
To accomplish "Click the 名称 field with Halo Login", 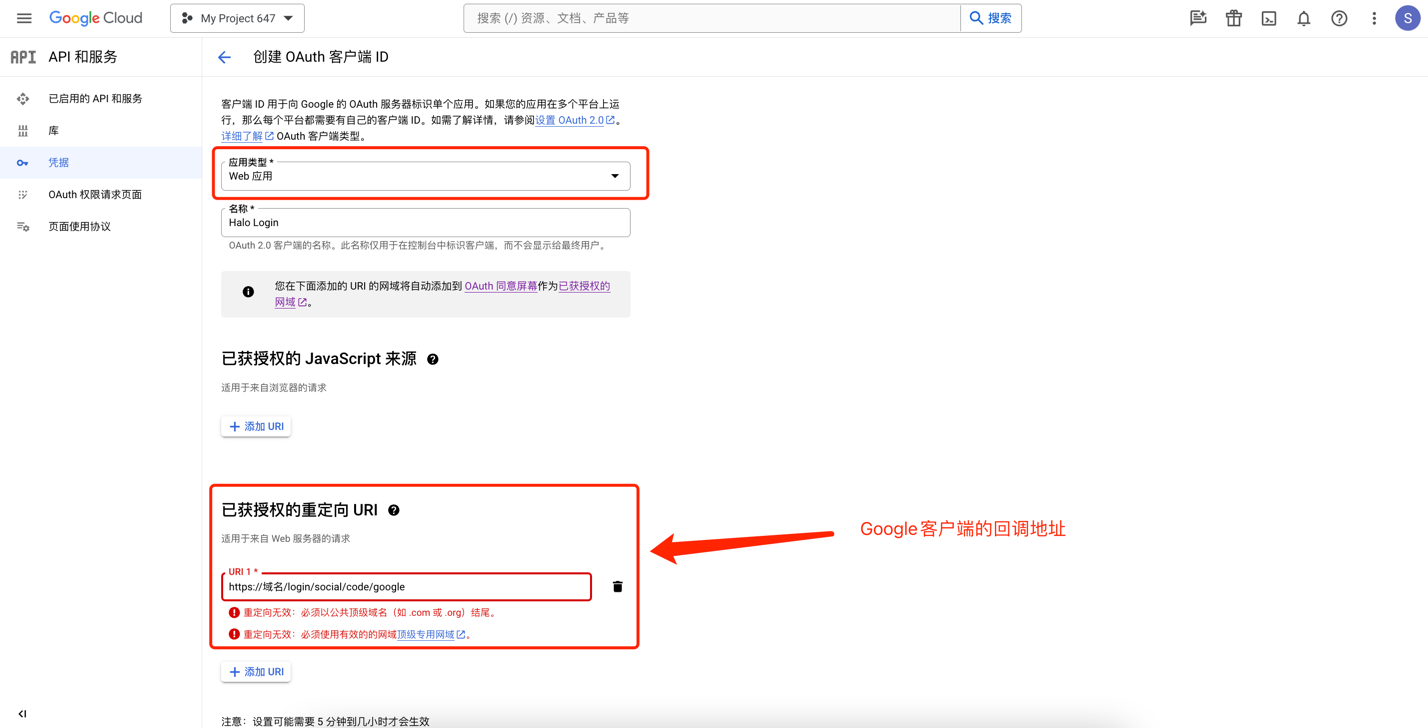I will 426,223.
